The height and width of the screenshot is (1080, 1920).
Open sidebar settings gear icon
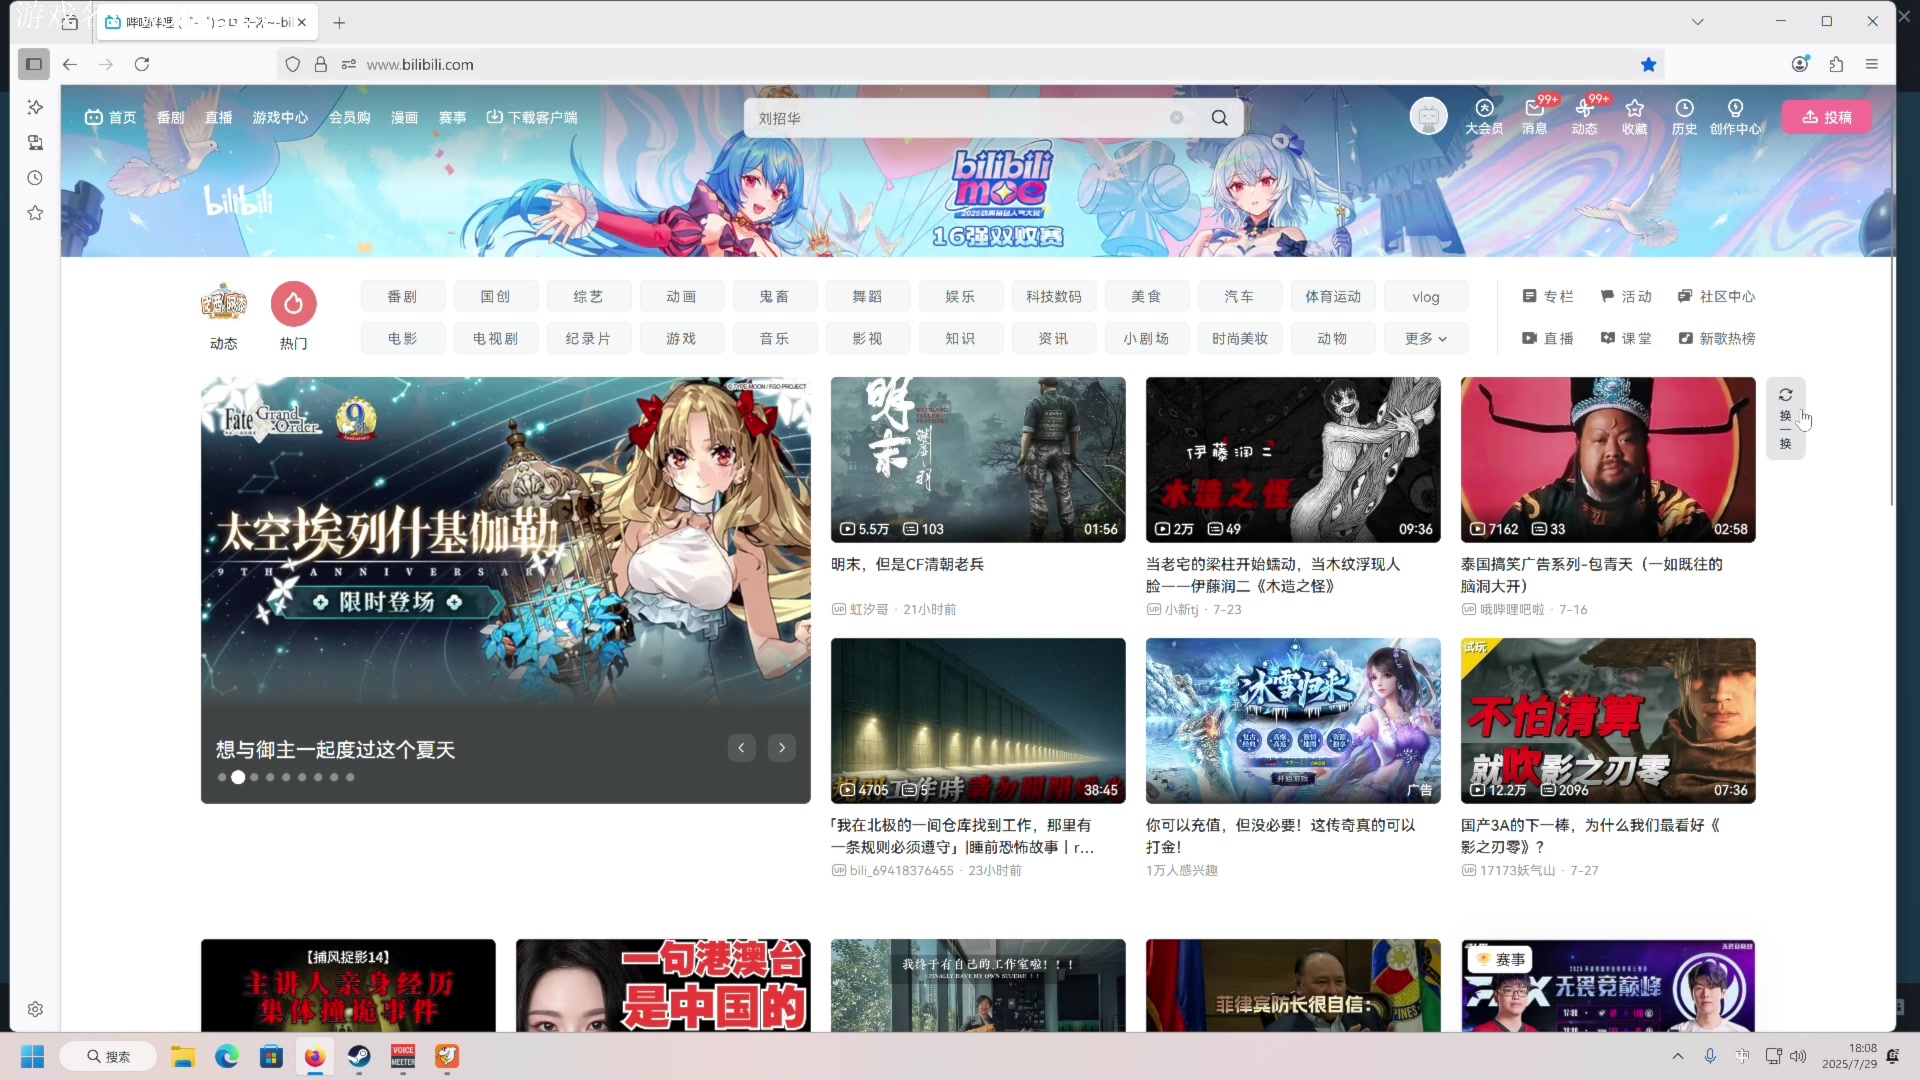click(35, 1009)
